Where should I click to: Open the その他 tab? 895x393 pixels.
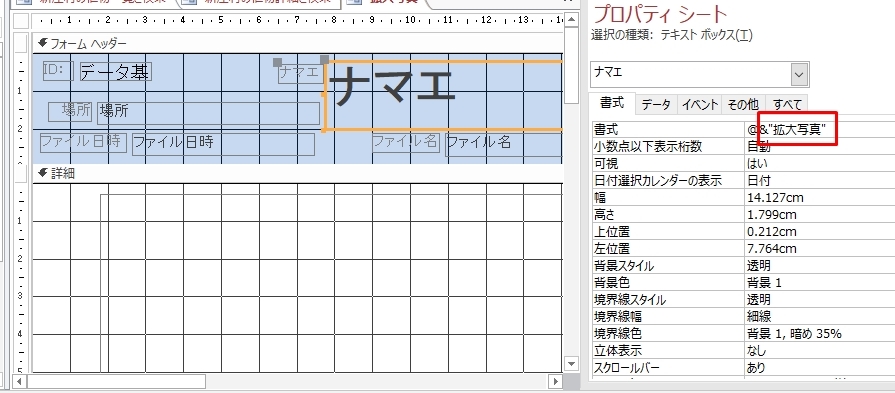point(743,104)
